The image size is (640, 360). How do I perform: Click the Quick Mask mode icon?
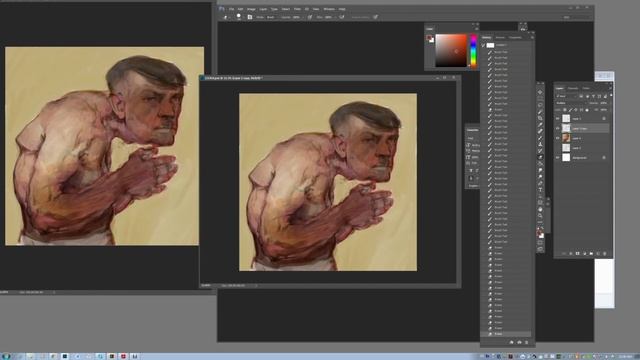coord(540,243)
